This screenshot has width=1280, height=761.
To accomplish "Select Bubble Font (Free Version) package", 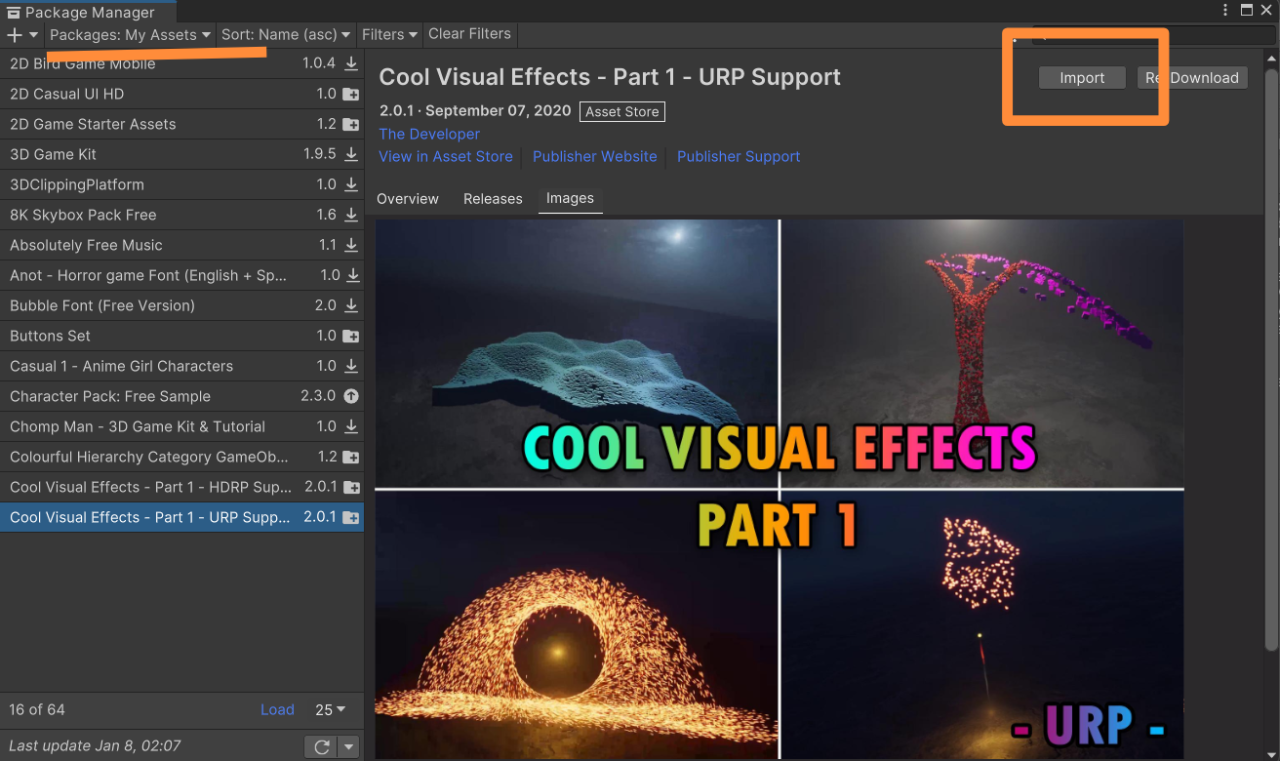I will [182, 305].
